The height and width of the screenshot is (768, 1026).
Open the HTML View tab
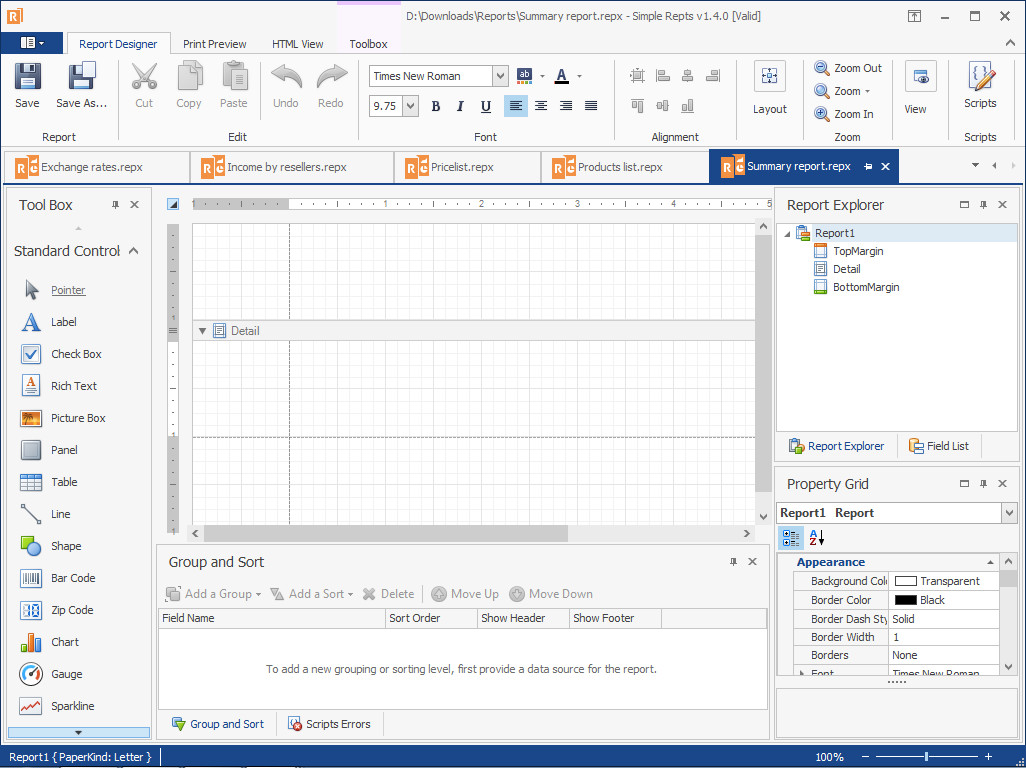pos(298,44)
